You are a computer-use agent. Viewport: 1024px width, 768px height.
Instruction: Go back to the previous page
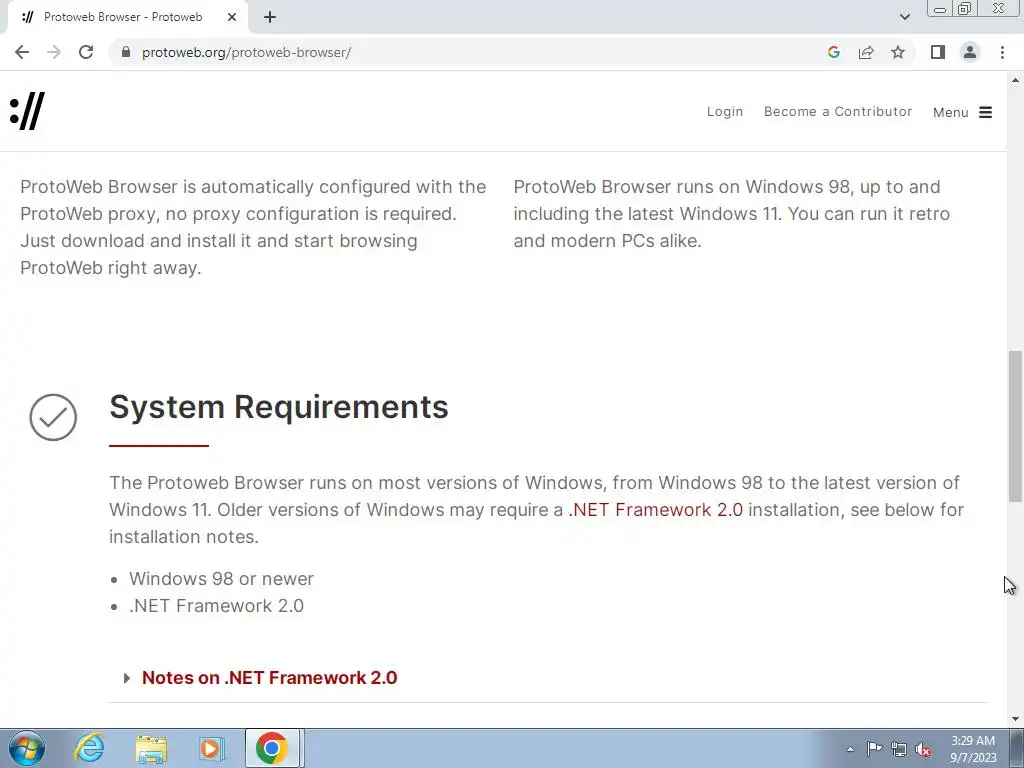[x=22, y=52]
